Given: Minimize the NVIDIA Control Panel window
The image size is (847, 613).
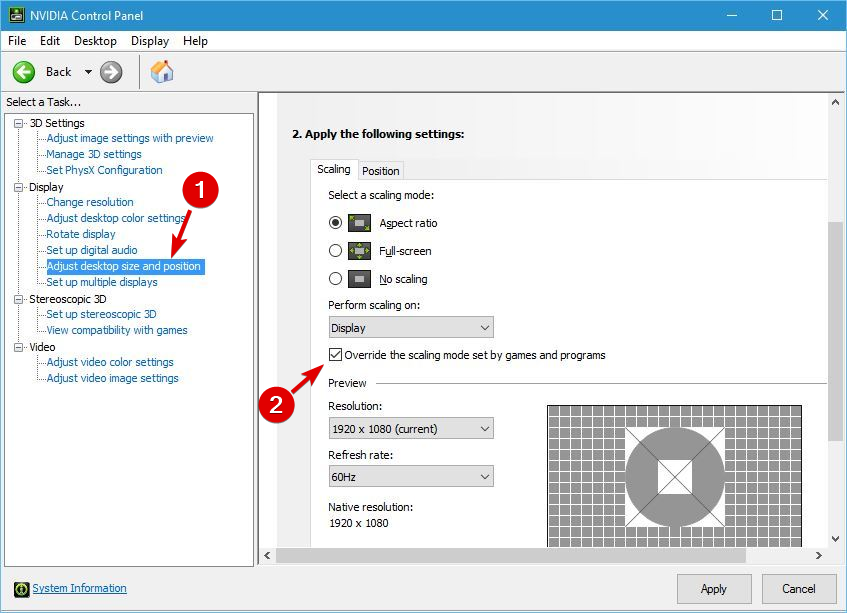Looking at the screenshot, I should 732,15.
